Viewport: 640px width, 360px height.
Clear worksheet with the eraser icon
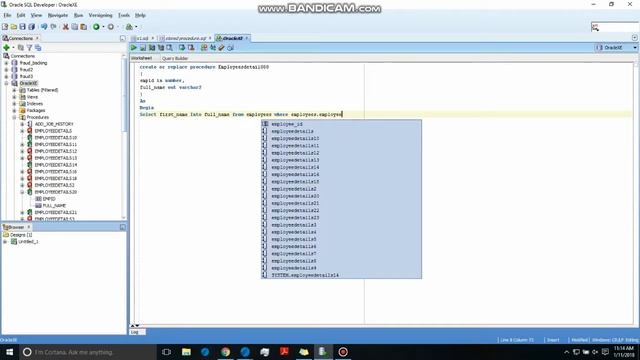click(221, 48)
